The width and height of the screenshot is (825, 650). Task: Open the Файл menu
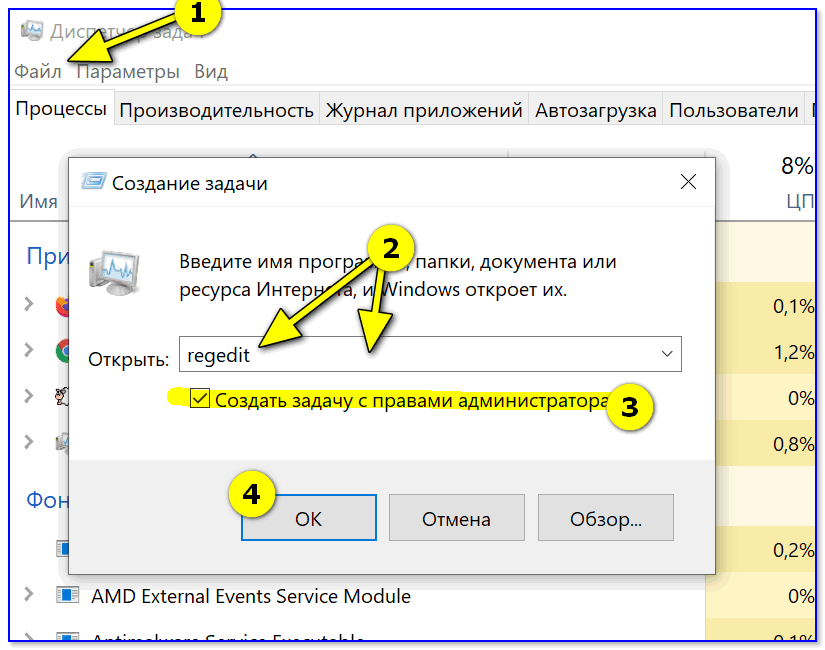(37, 71)
